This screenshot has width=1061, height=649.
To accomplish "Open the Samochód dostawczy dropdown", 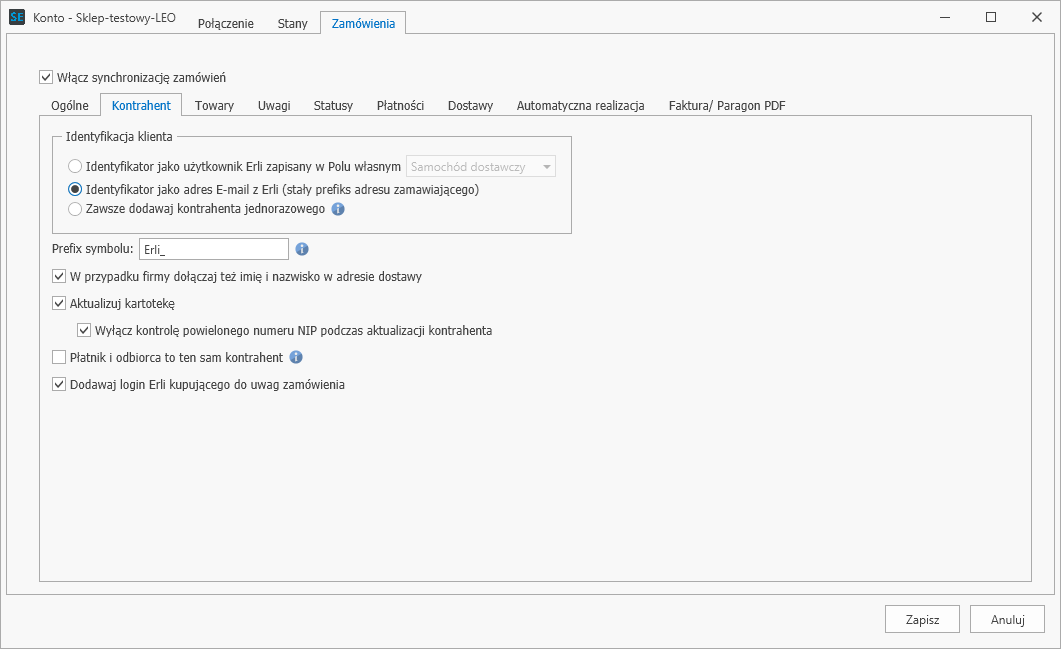I will 481,166.
